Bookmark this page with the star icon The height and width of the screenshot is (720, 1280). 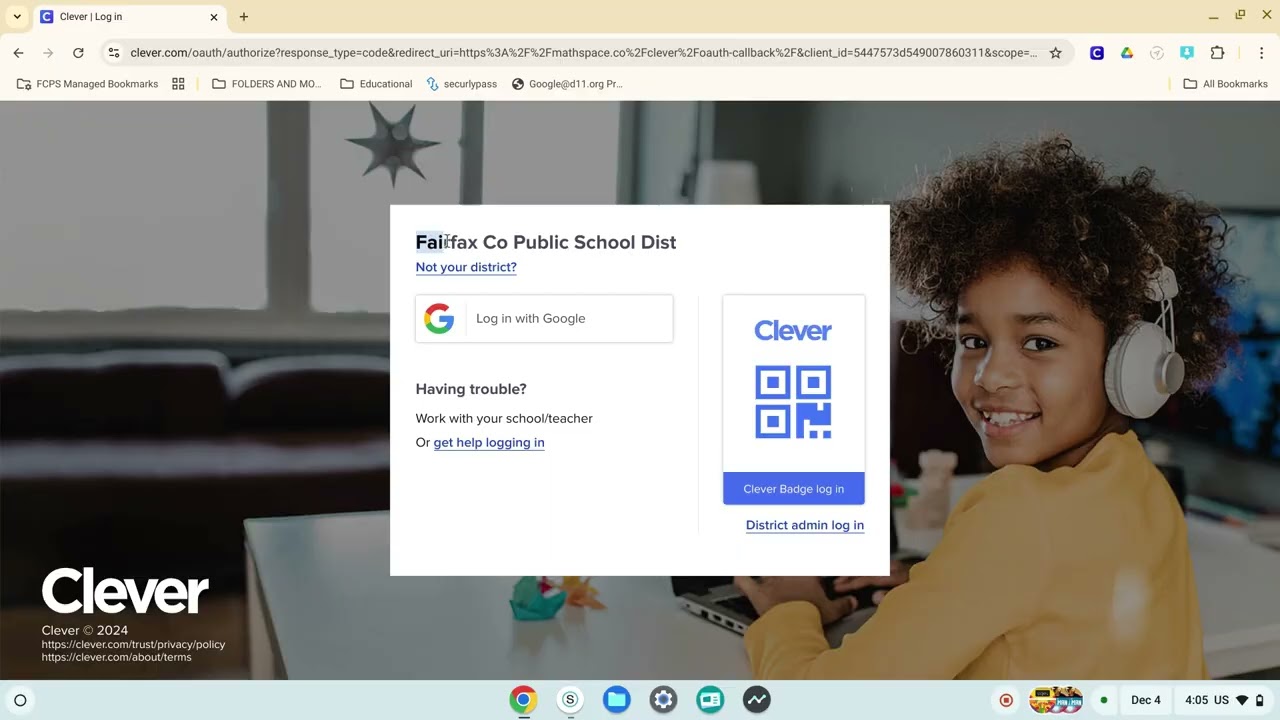(1055, 53)
